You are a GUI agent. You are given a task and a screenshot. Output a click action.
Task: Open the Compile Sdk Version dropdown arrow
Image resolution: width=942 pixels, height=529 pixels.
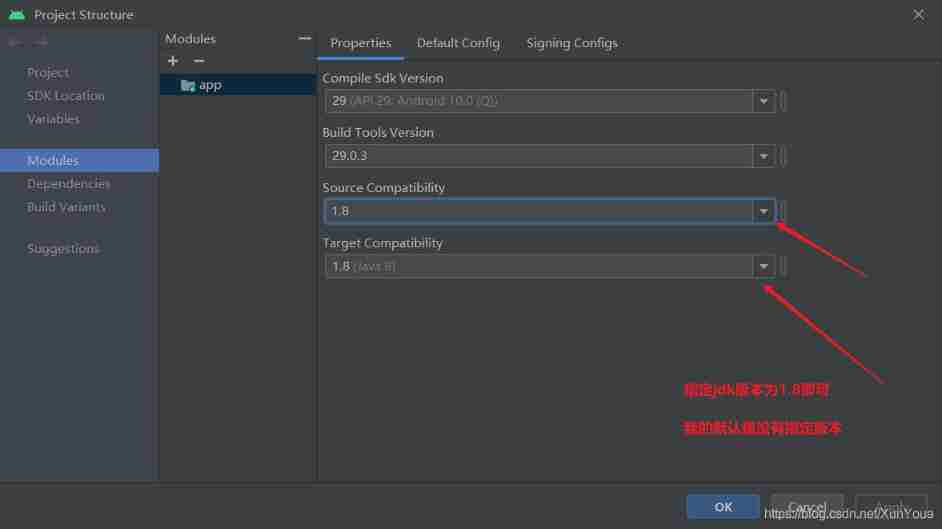pyautogui.click(x=764, y=101)
